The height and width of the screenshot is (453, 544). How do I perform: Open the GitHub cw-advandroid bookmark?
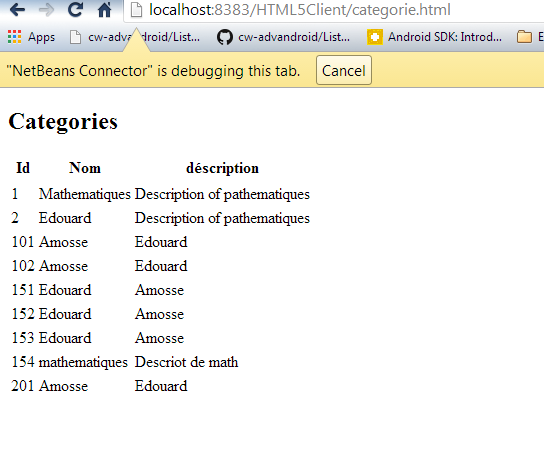click(x=283, y=37)
